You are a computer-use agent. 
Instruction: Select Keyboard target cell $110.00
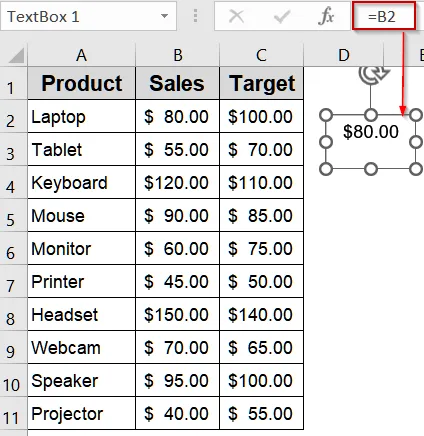(262, 182)
